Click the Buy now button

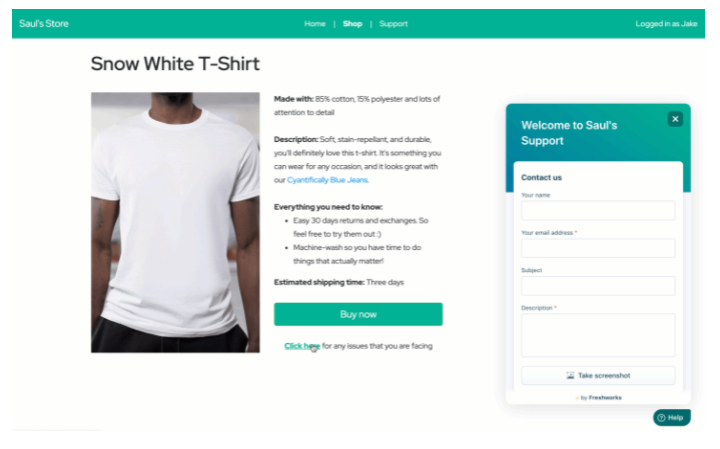(358, 314)
